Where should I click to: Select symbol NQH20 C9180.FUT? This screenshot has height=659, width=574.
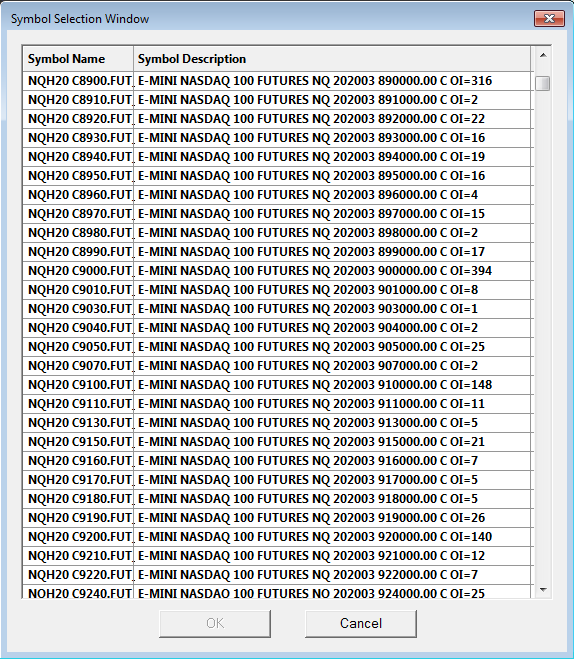pyautogui.click(x=78, y=498)
